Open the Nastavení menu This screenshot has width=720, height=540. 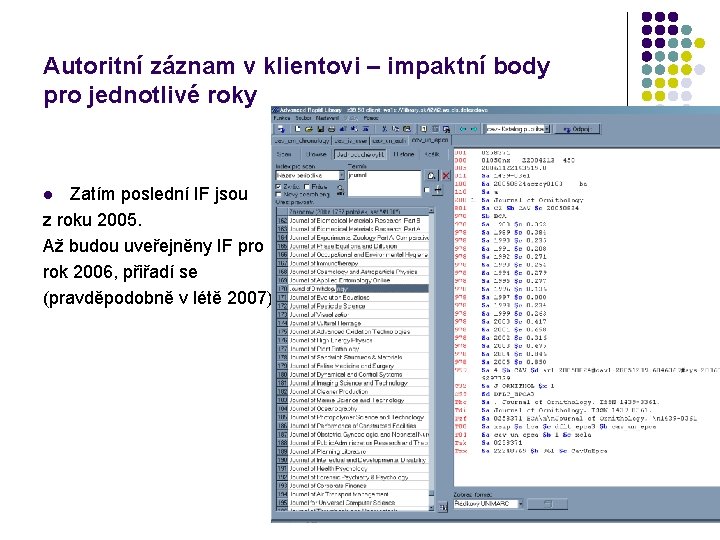coord(327,118)
